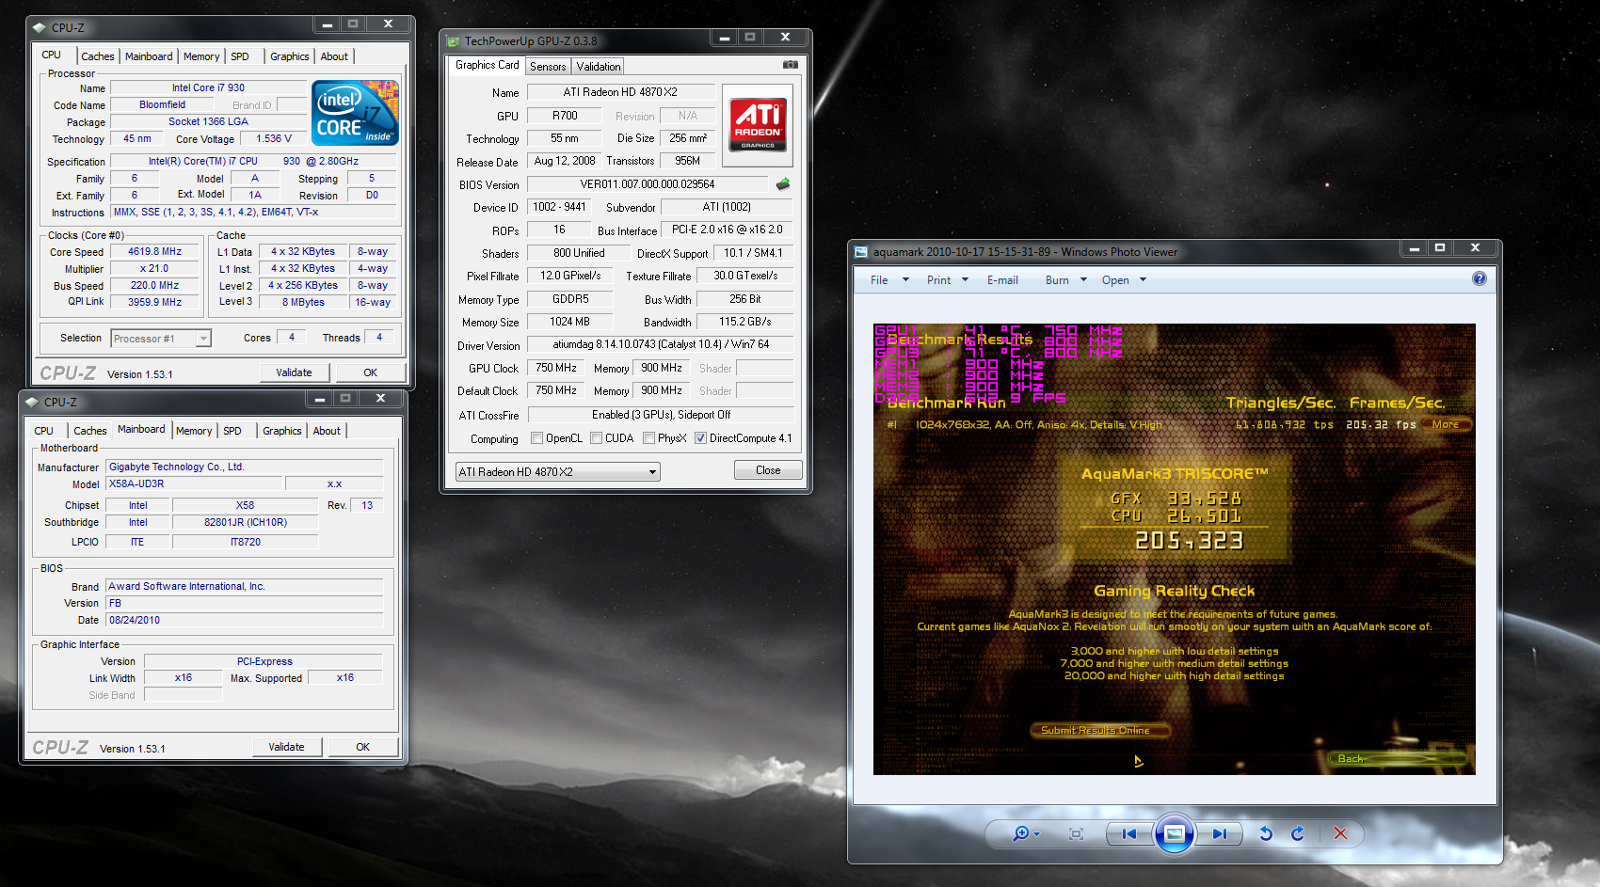Open the ATI Radeon HD 4870 X2 dropdown
1600x887 pixels.
coord(558,472)
